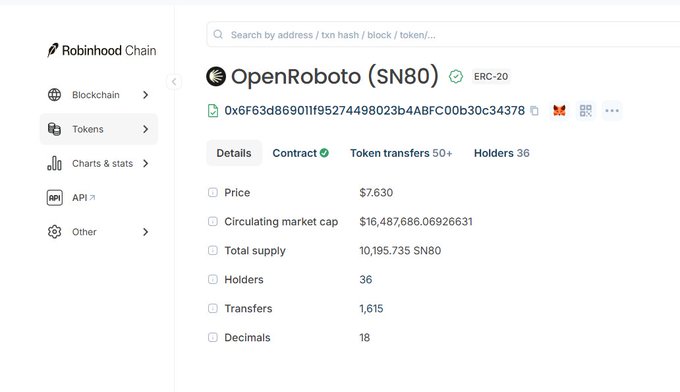Open the Holders 36 tab
This screenshot has width=680, height=392.
pos(501,153)
